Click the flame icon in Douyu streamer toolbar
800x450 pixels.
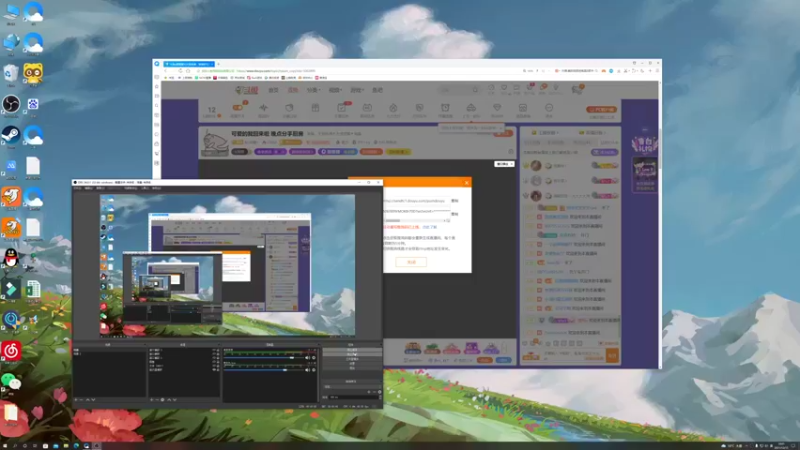point(393,108)
